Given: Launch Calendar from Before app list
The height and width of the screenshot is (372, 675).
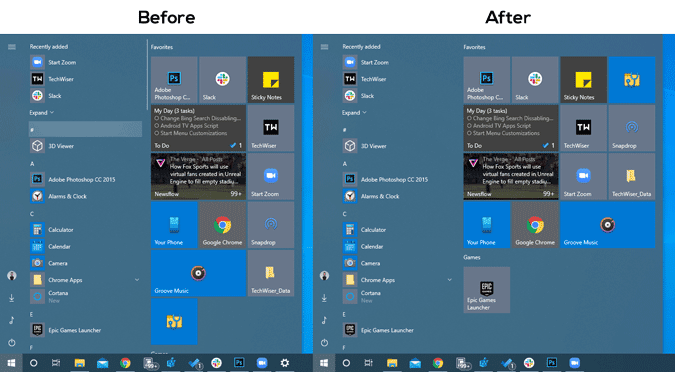Looking at the screenshot, I should click(x=85, y=246).
